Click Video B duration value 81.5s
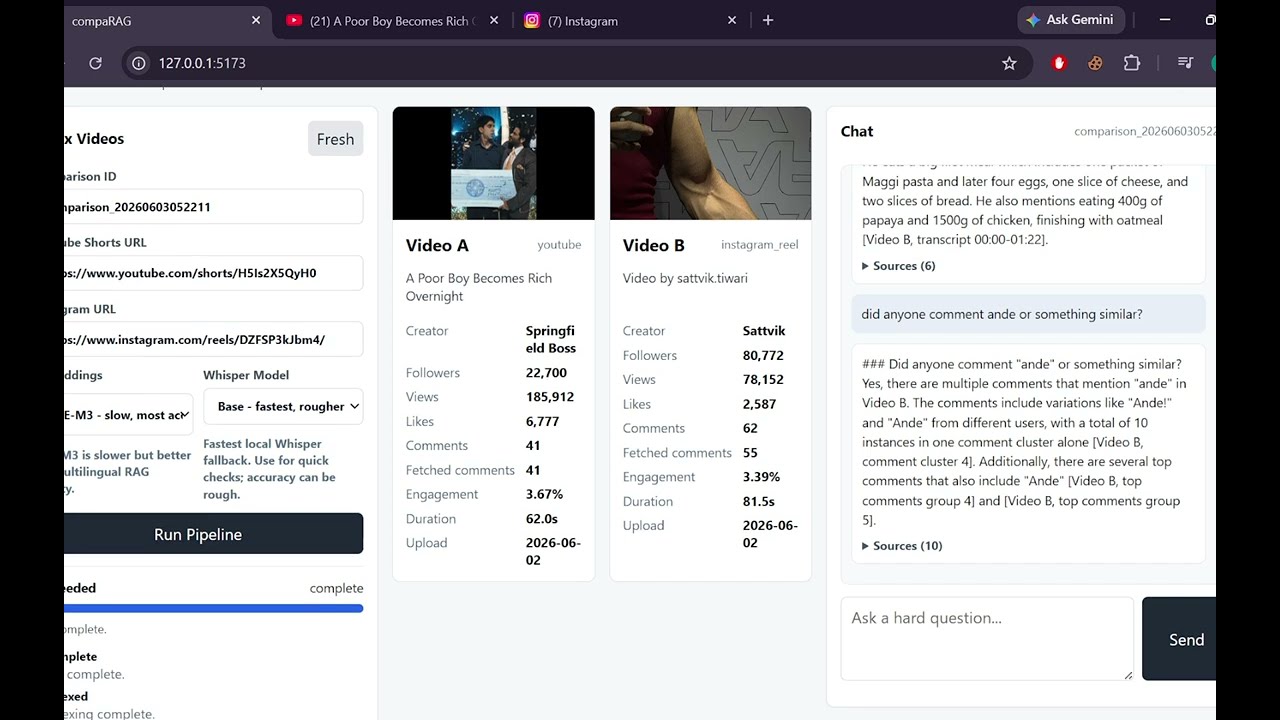The height and width of the screenshot is (720, 1280). coord(760,502)
